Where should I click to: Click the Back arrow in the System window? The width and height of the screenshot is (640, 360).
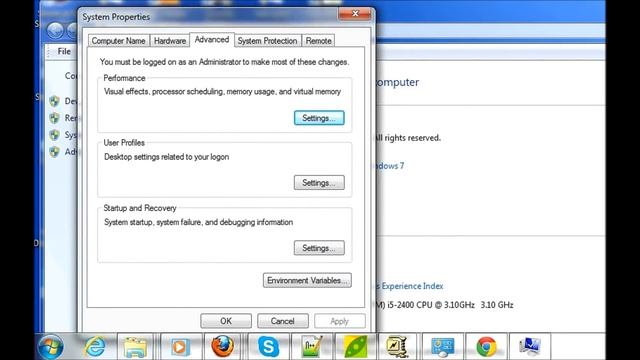(55, 31)
